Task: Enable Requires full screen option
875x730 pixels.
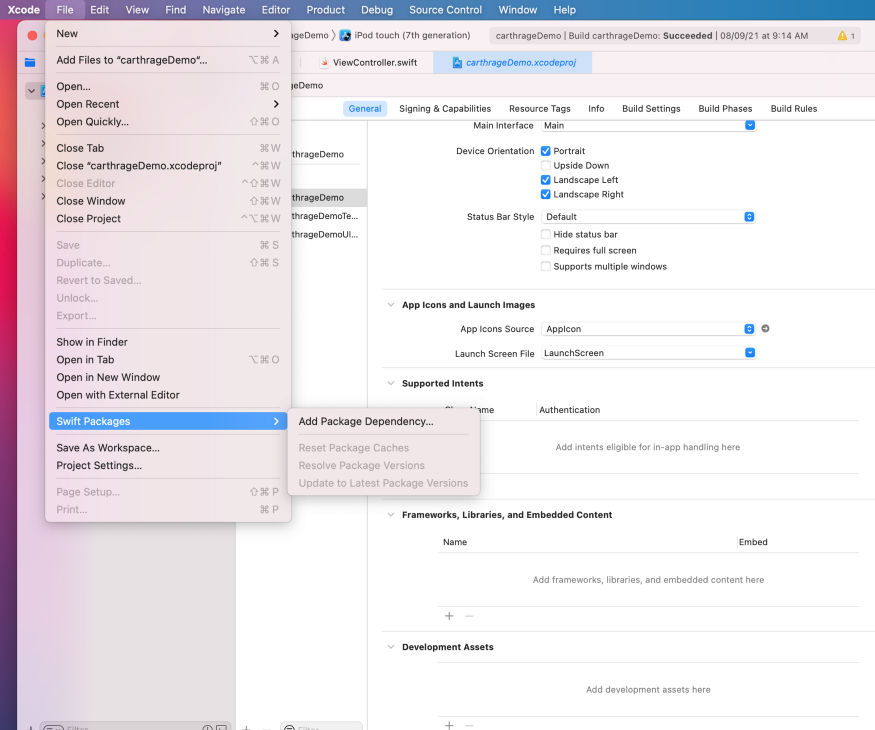Action: tap(546, 251)
